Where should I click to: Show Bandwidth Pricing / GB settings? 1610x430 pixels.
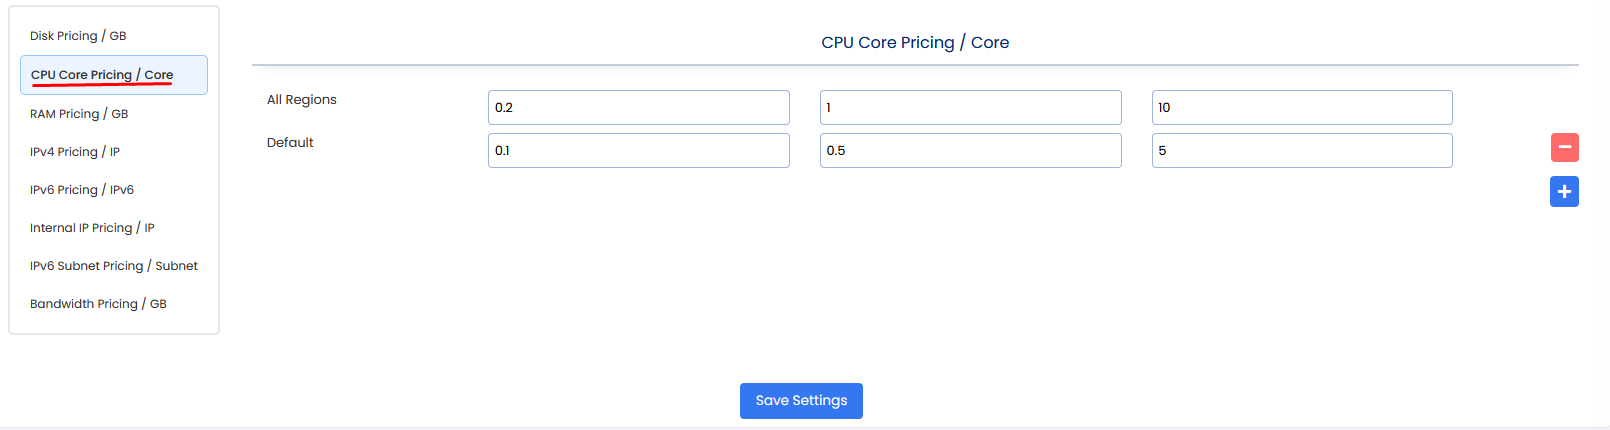tap(98, 304)
